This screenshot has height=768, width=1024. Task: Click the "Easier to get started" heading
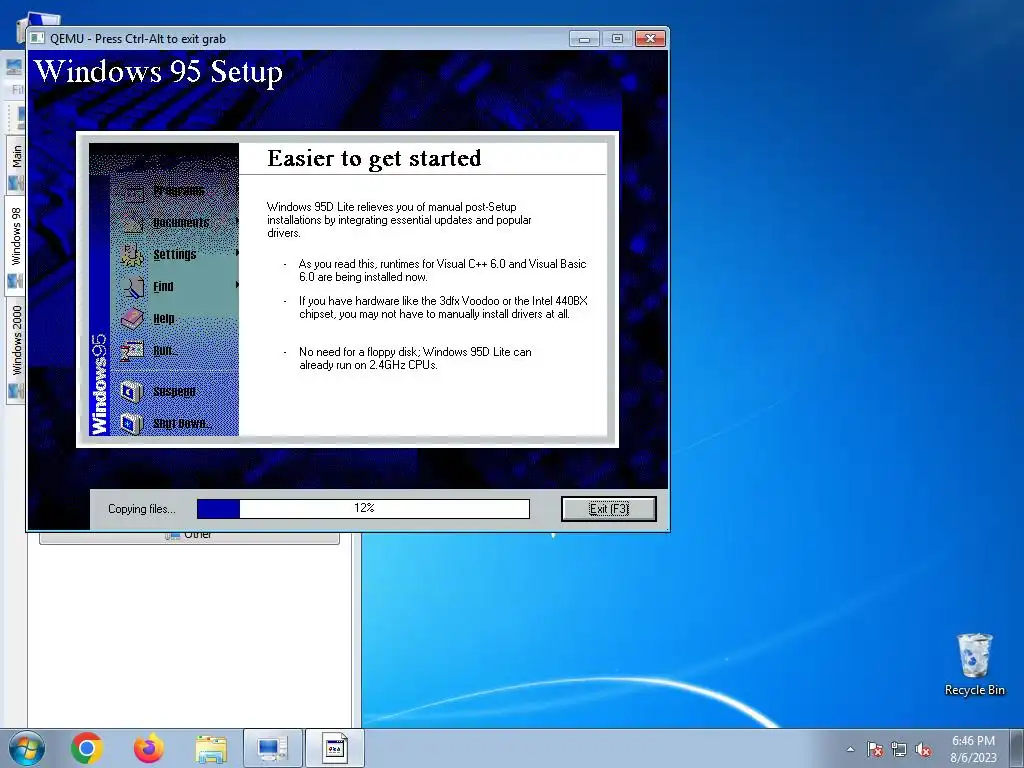[x=374, y=159]
